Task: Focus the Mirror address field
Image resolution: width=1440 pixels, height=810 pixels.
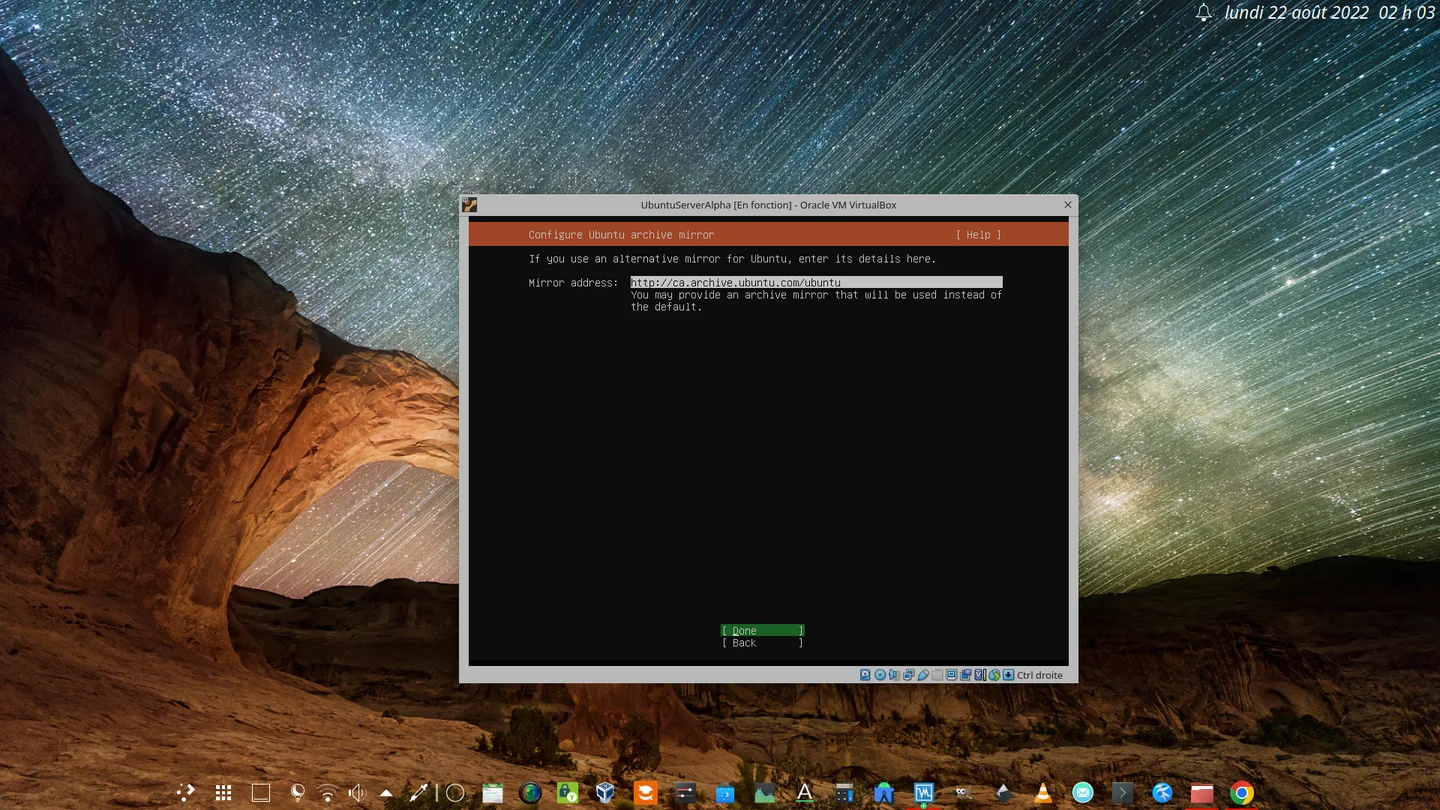Action: [x=816, y=283]
